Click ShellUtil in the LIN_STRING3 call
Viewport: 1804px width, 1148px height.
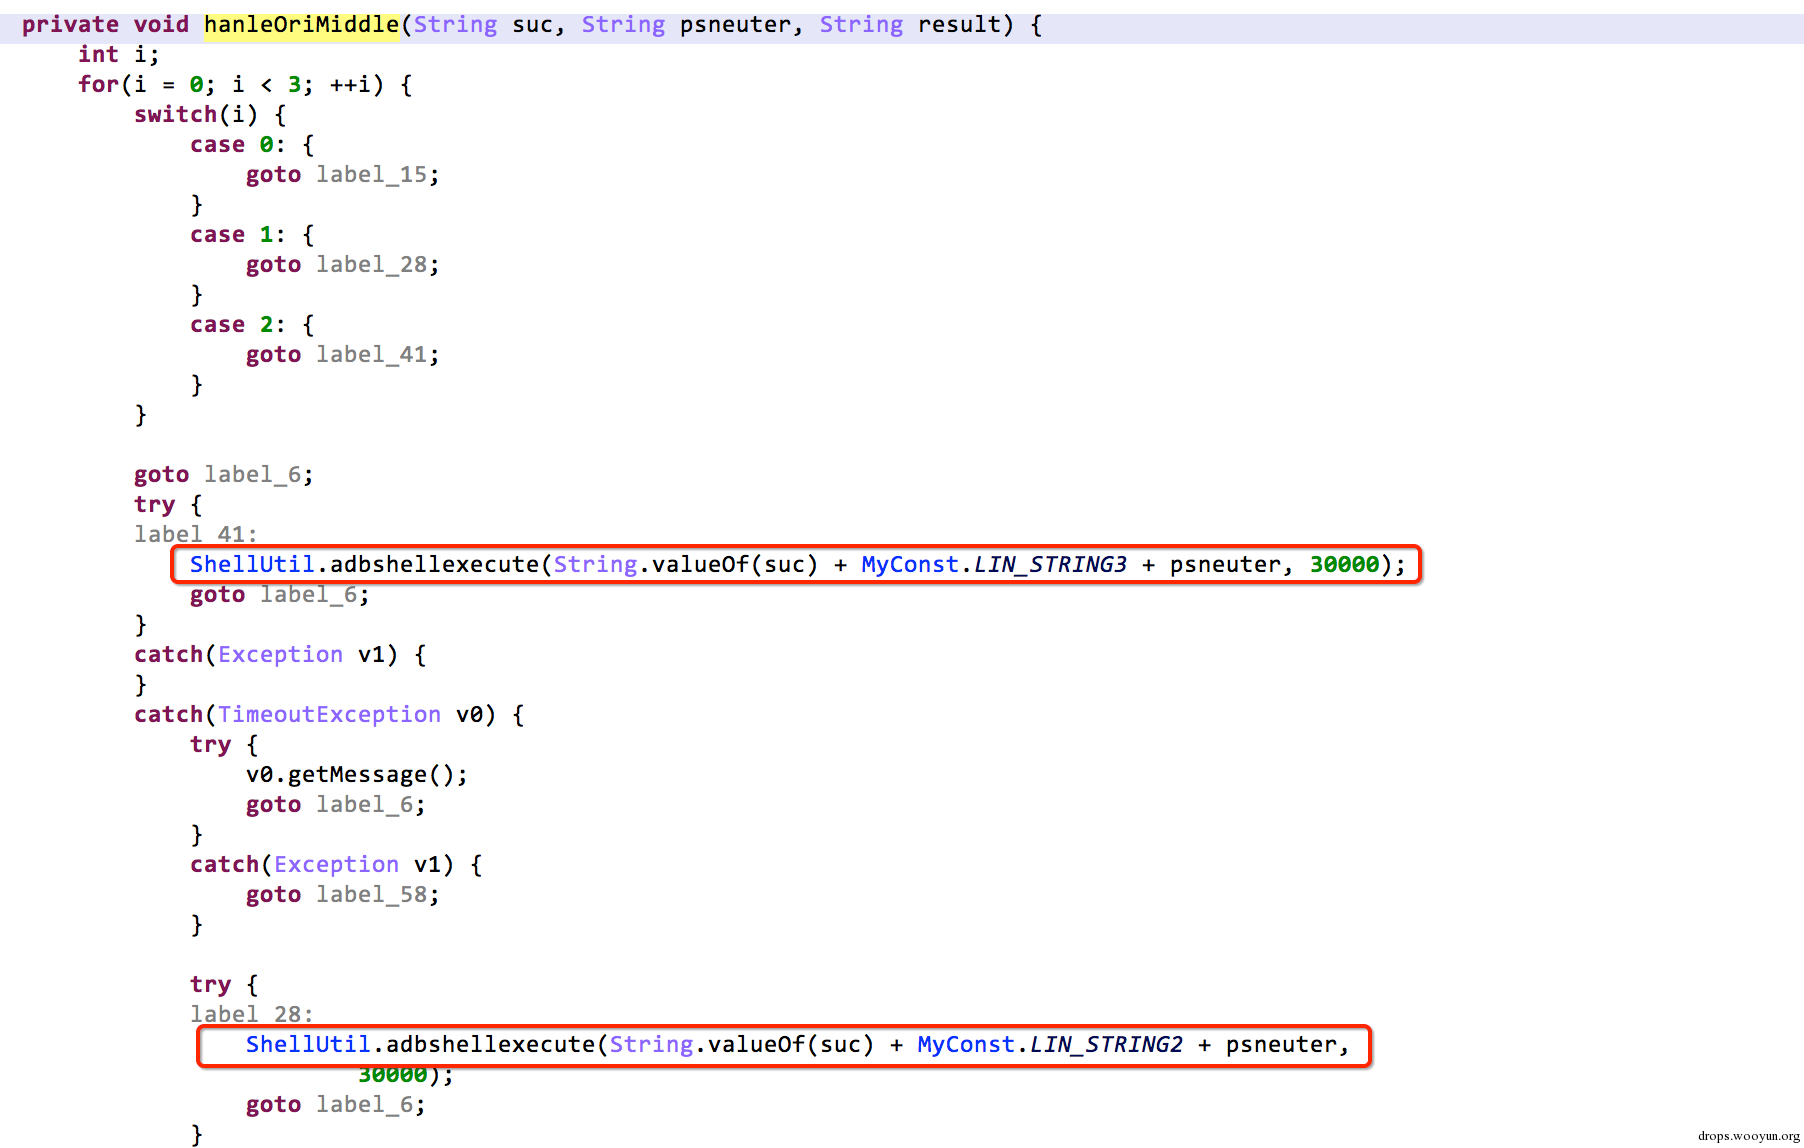pyautogui.click(x=252, y=565)
